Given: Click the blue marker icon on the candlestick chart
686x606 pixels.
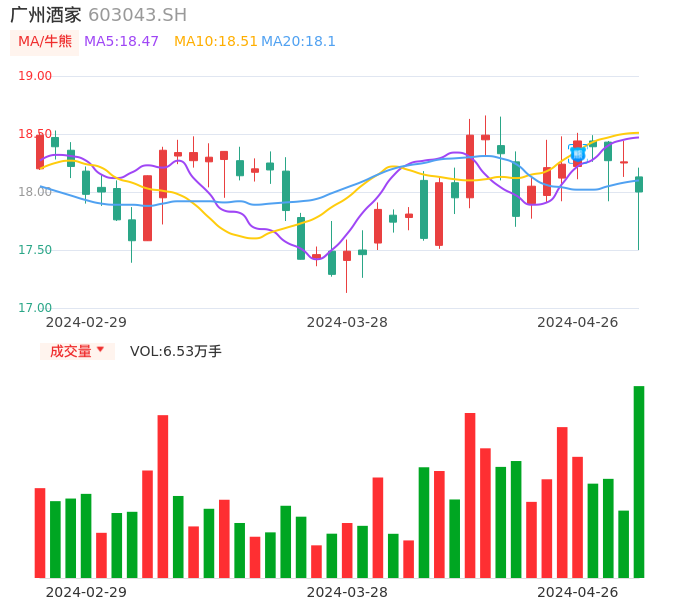Looking at the screenshot, I should point(577,152).
